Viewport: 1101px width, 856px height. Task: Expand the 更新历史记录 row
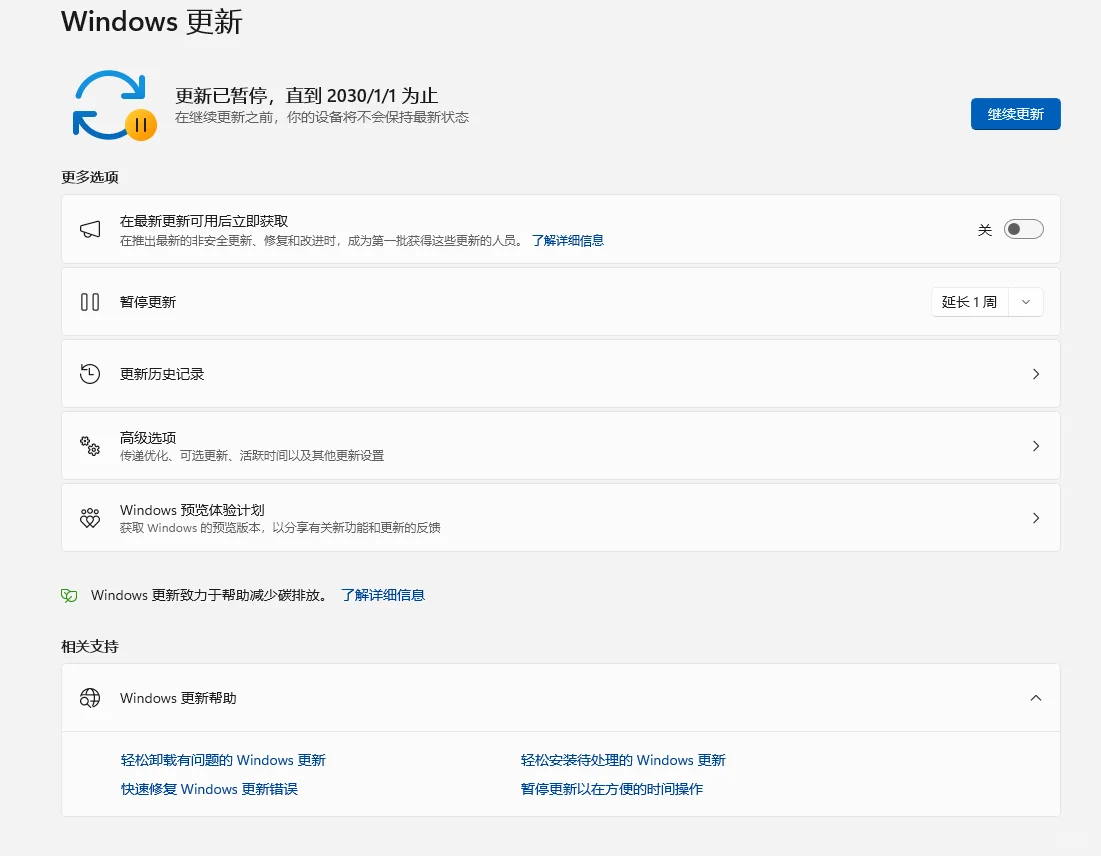(x=1036, y=373)
